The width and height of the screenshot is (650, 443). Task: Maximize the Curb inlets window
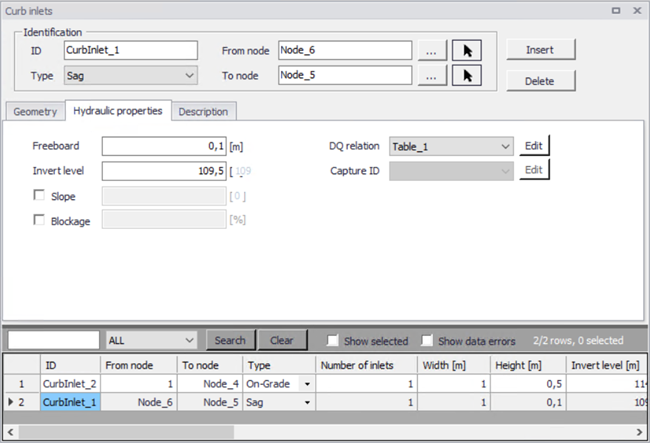click(x=616, y=11)
